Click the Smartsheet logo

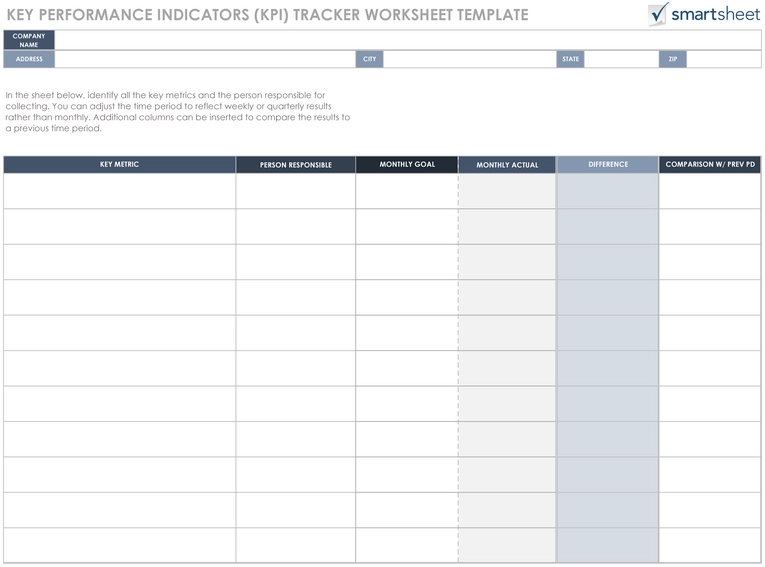pos(704,14)
